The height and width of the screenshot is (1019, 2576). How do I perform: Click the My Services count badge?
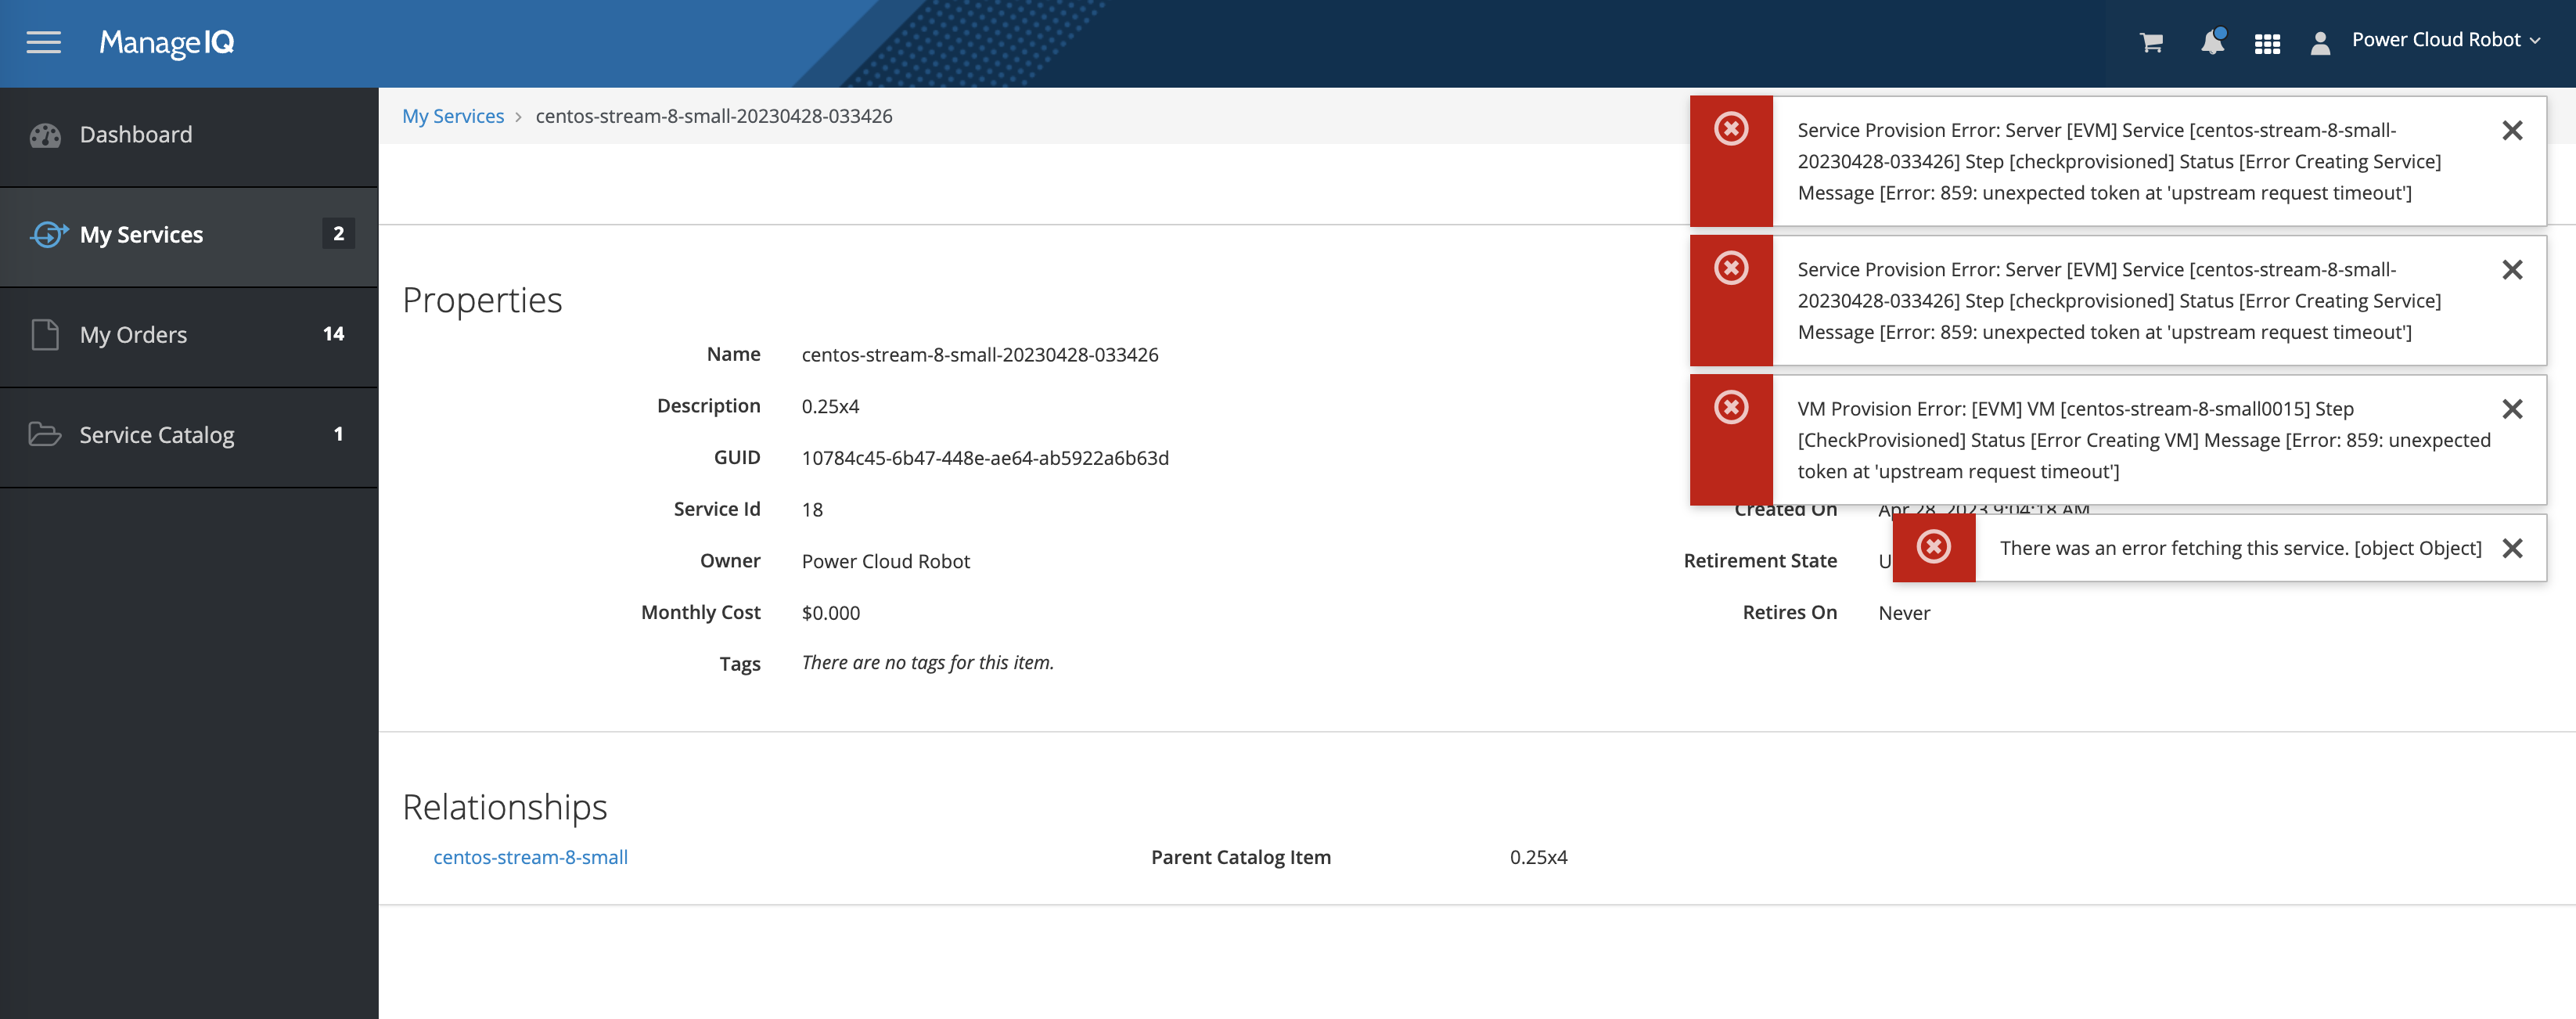click(x=339, y=234)
